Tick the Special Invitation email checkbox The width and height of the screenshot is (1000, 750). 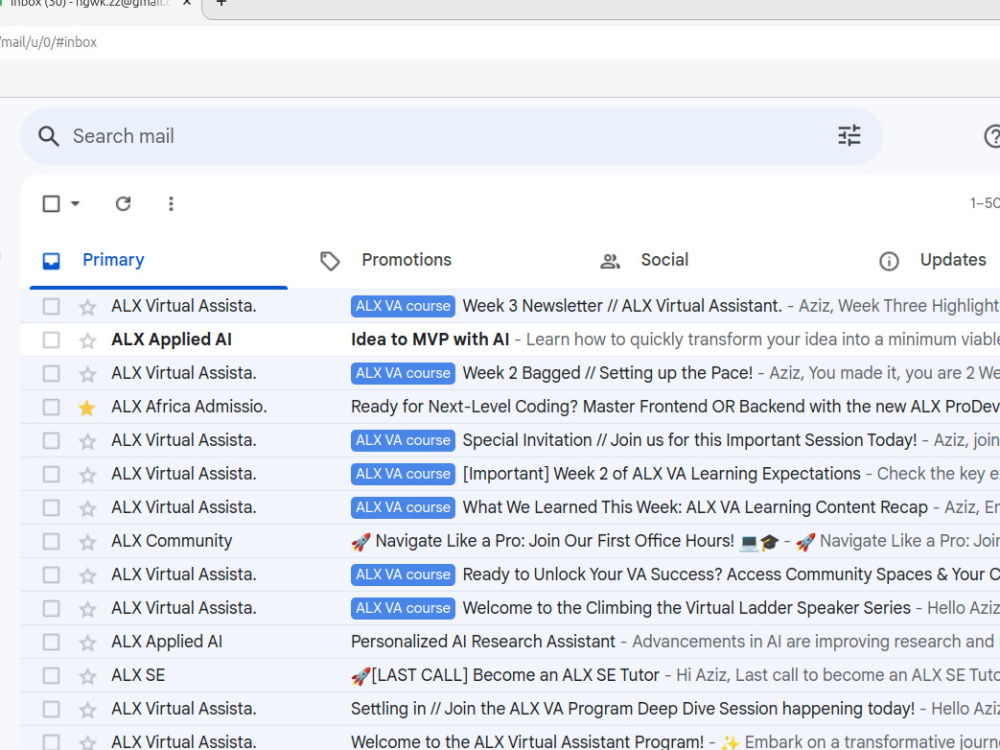pyautogui.click(x=51, y=441)
